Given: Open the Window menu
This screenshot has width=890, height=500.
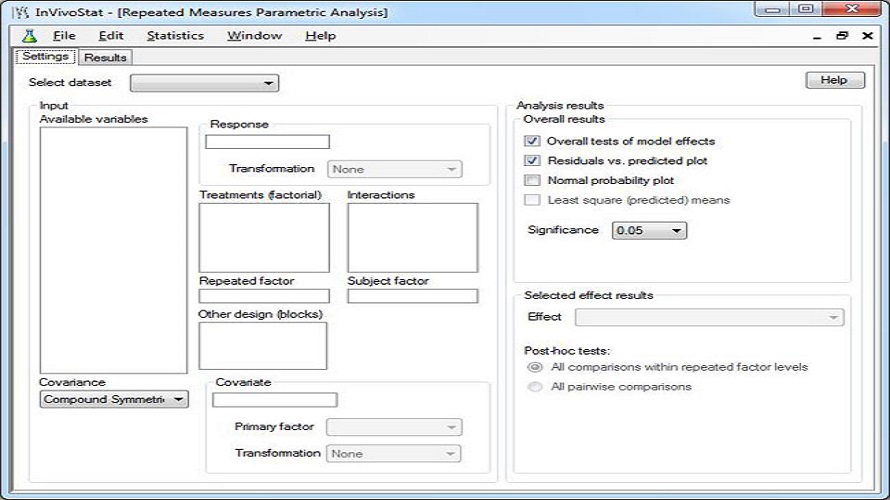Looking at the screenshot, I should pyautogui.click(x=254, y=36).
